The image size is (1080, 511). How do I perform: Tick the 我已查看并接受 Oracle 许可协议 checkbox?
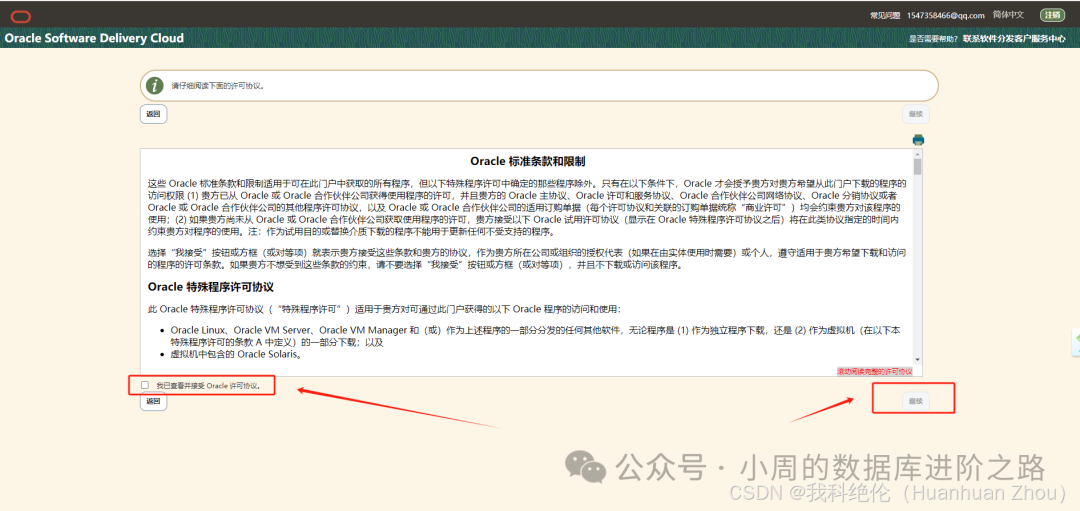[145, 385]
